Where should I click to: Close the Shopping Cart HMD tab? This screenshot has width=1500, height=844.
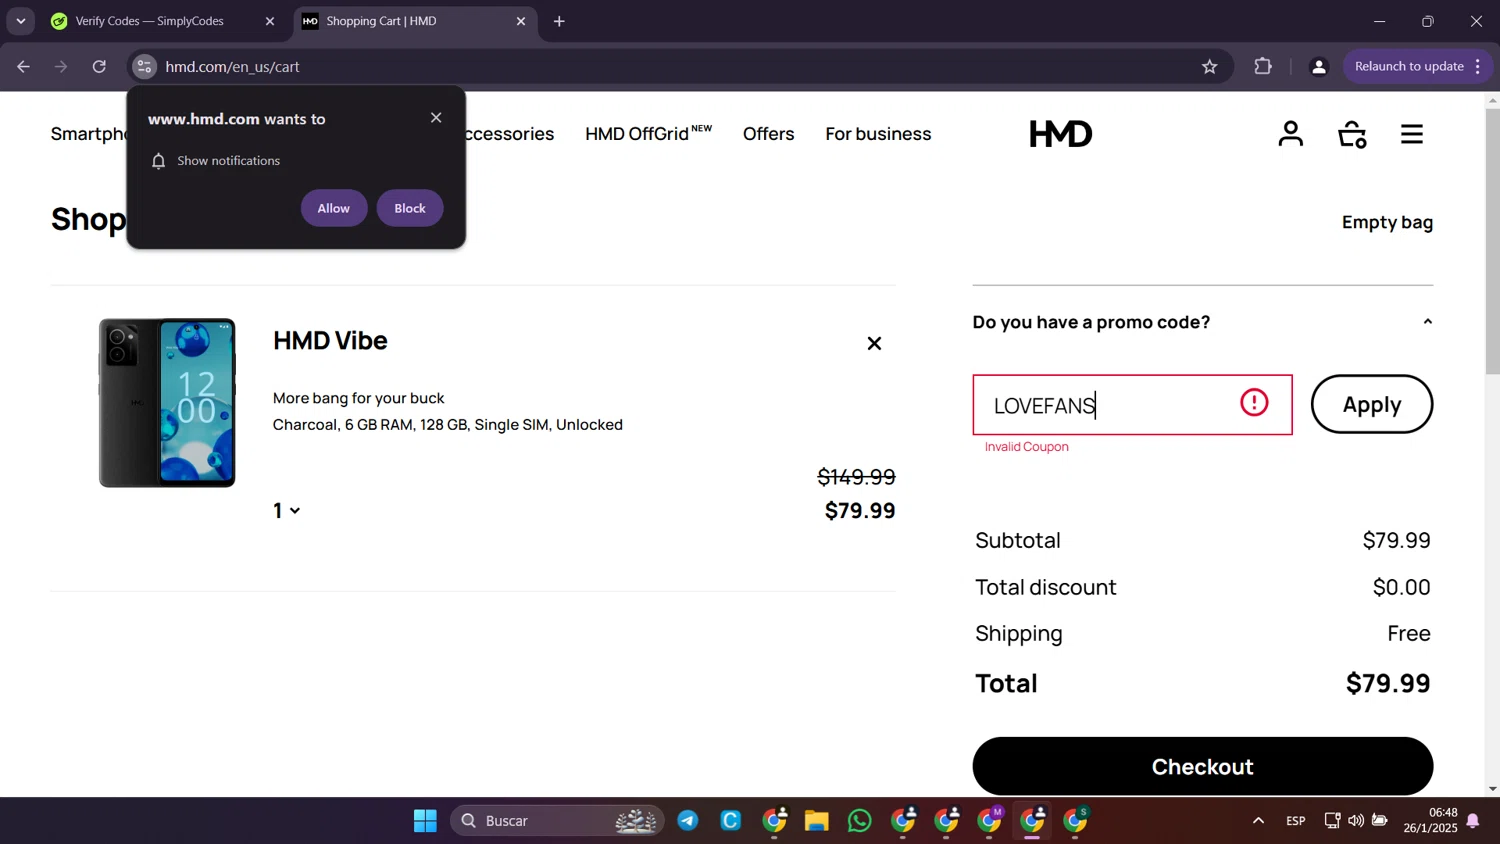click(x=520, y=21)
